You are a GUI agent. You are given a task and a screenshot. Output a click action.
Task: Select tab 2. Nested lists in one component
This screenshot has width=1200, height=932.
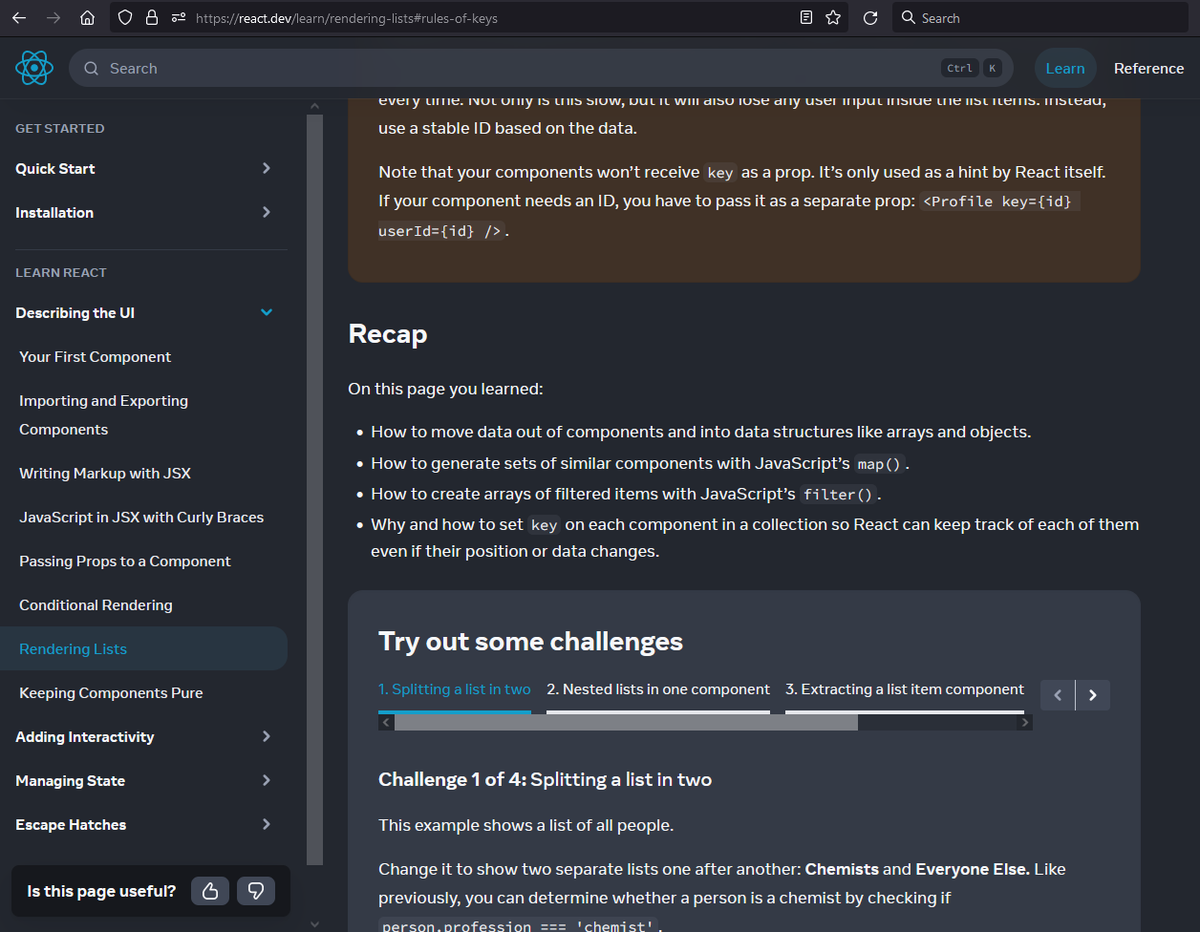click(x=658, y=689)
